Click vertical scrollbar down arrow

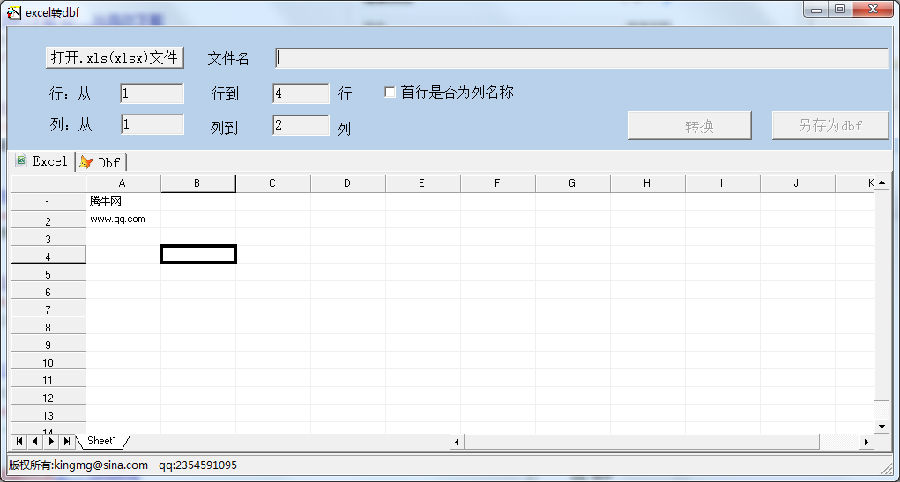click(x=882, y=426)
